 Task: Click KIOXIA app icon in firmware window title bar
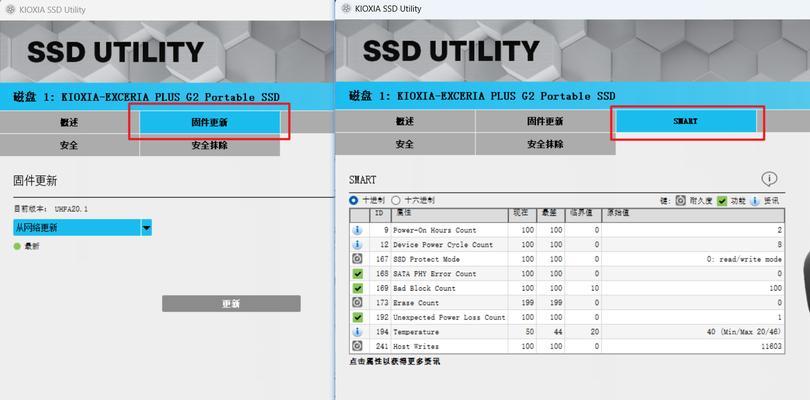click(x=9, y=10)
